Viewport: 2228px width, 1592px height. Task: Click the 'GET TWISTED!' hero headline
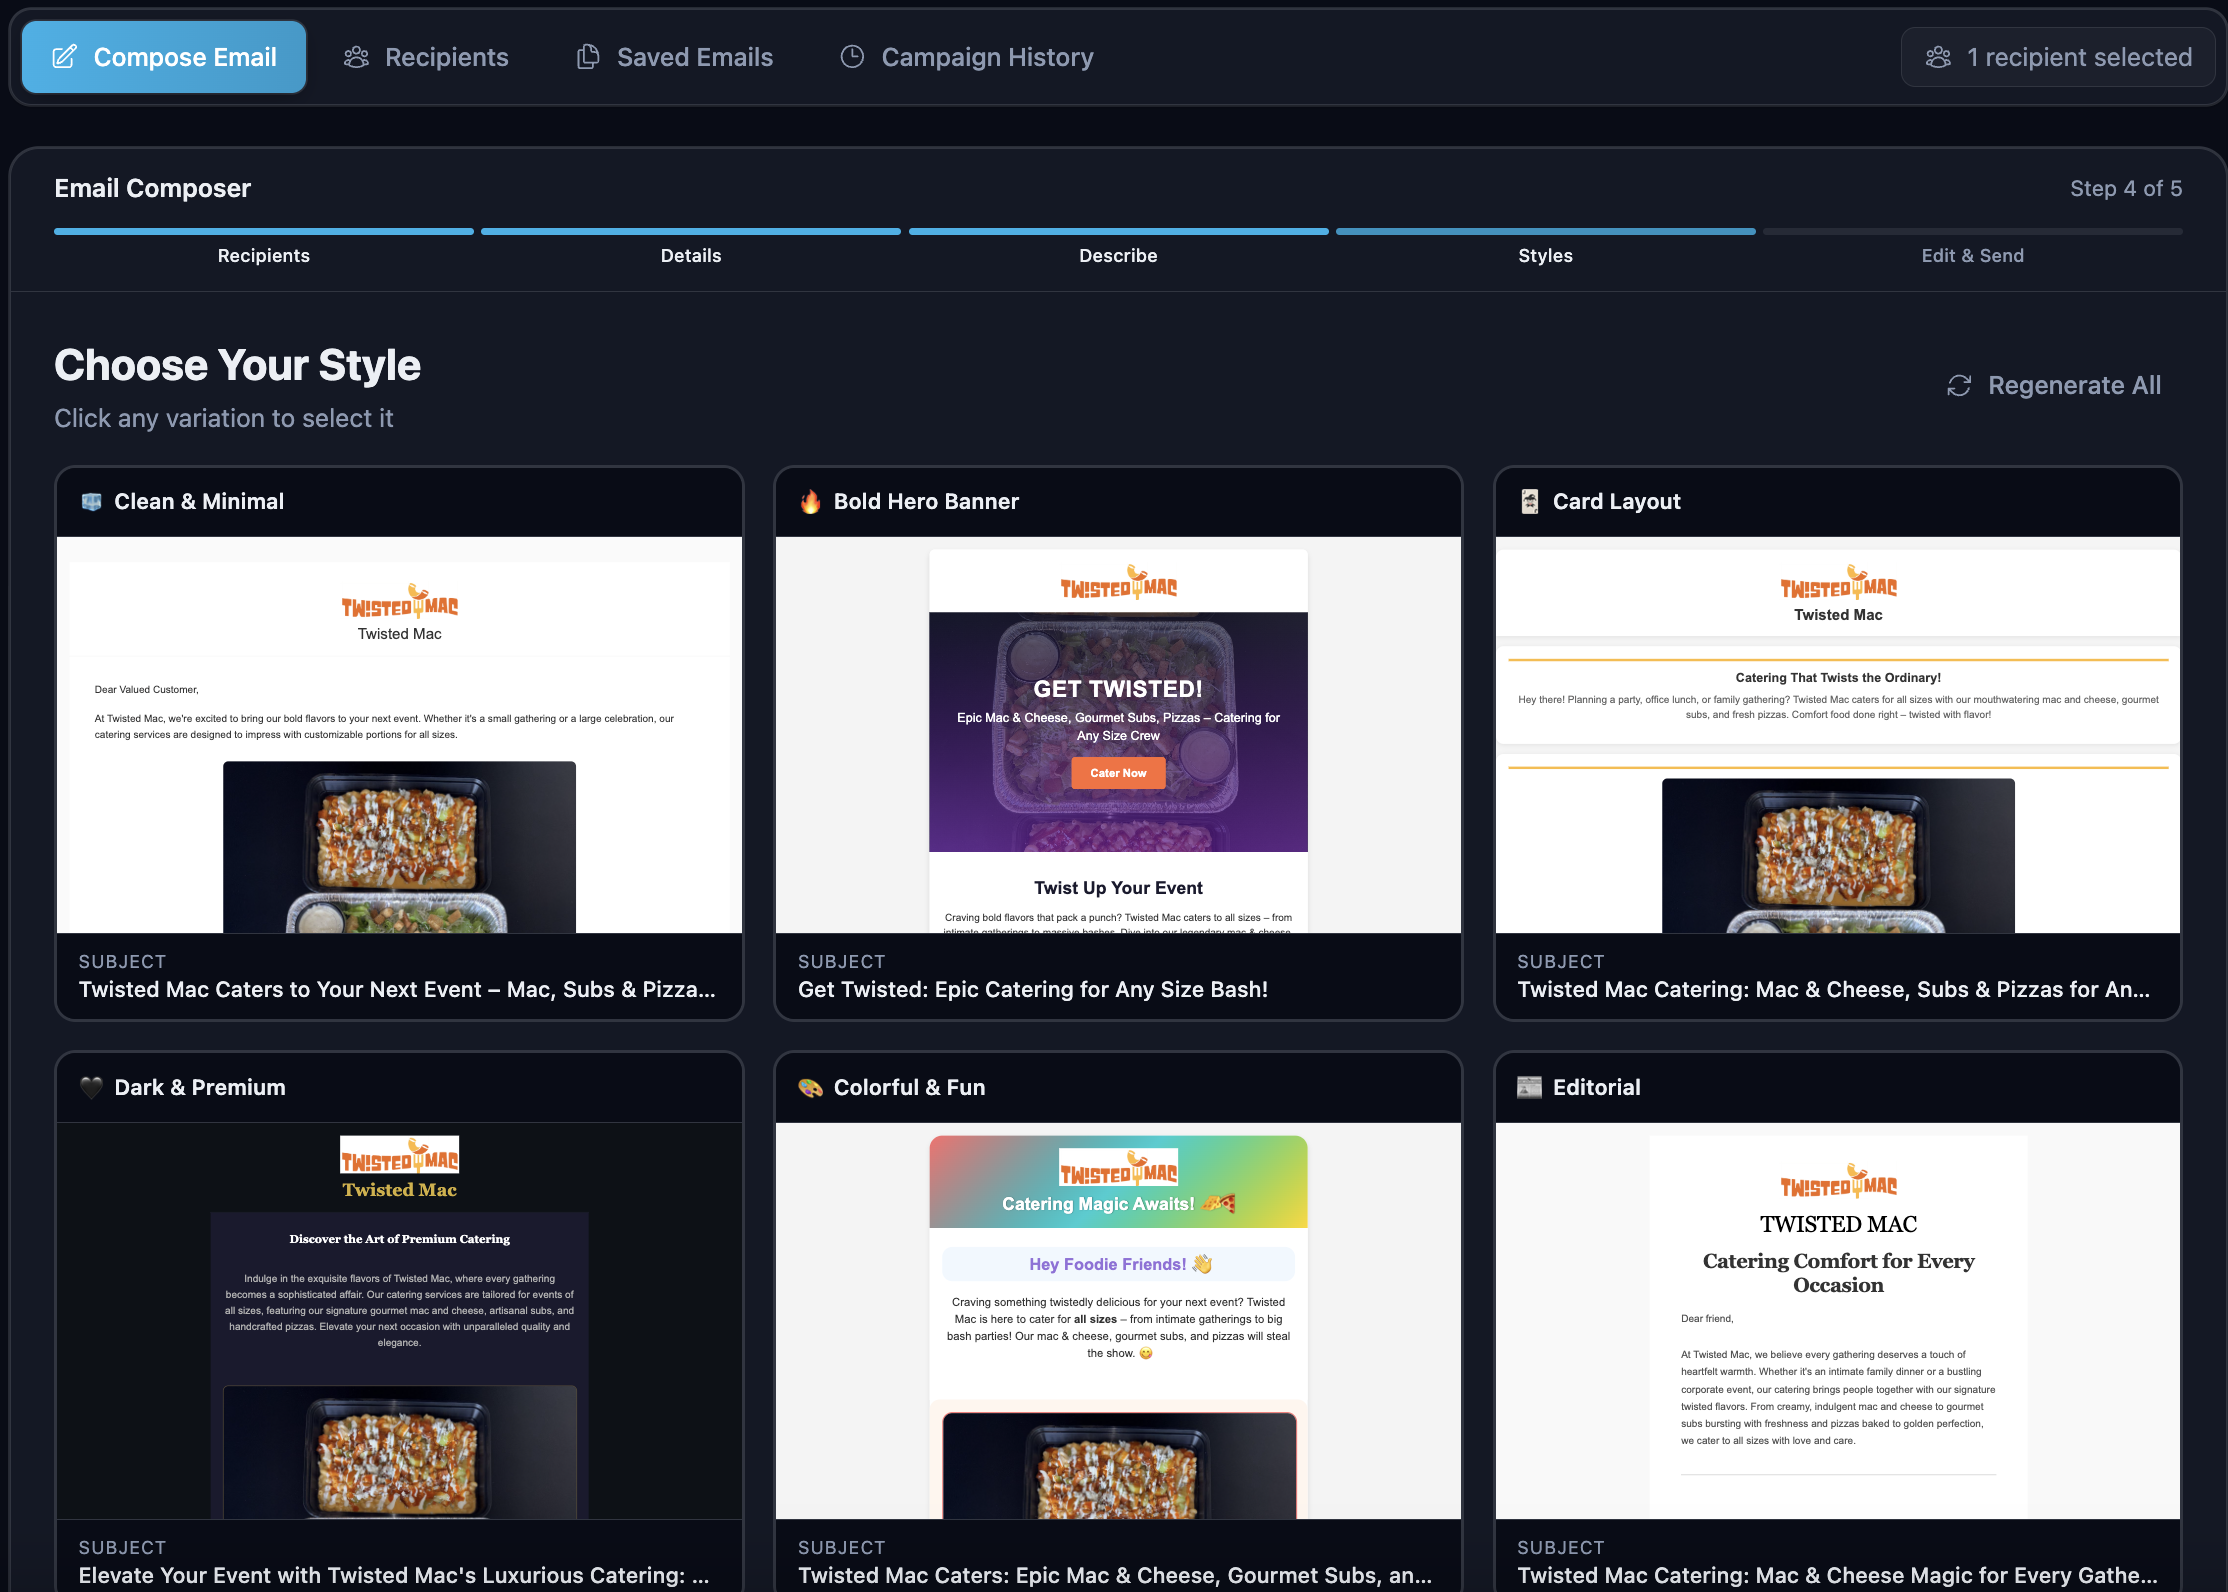pos(1118,689)
